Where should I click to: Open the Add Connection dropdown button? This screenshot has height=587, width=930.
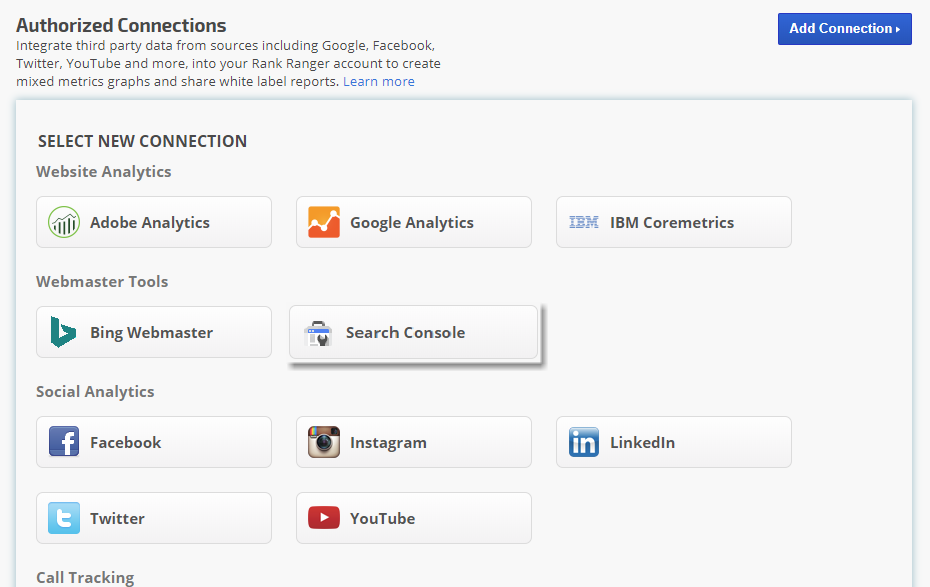(x=844, y=29)
